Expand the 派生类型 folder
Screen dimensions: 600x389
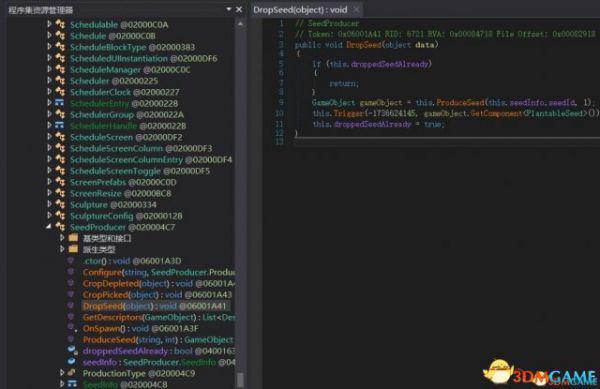point(62,249)
